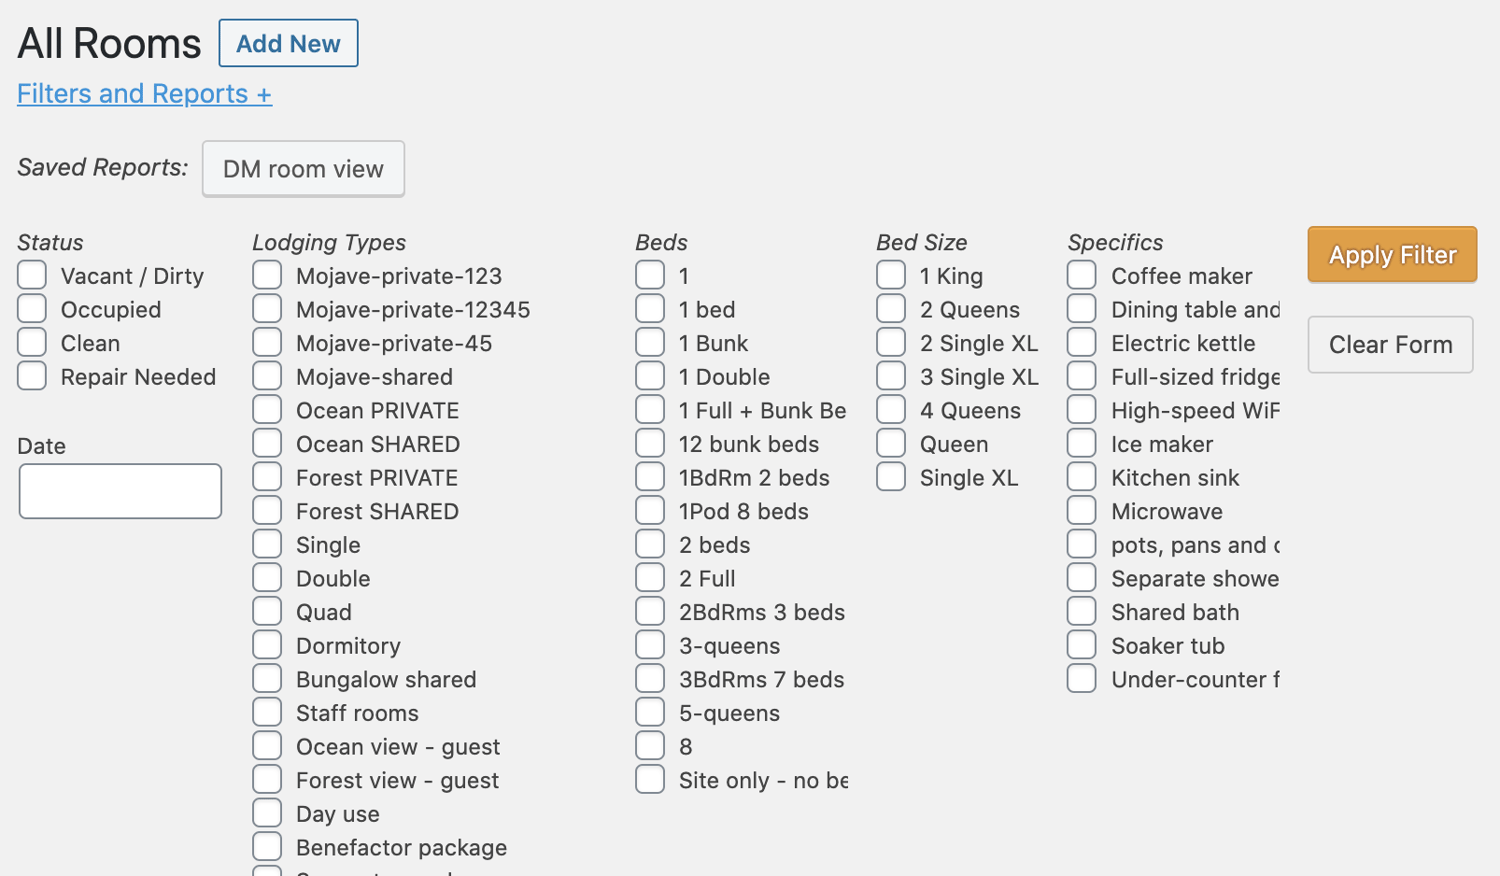Enable the Repair Needed checkbox
Viewport: 1500px width, 876px height.
click(32, 376)
